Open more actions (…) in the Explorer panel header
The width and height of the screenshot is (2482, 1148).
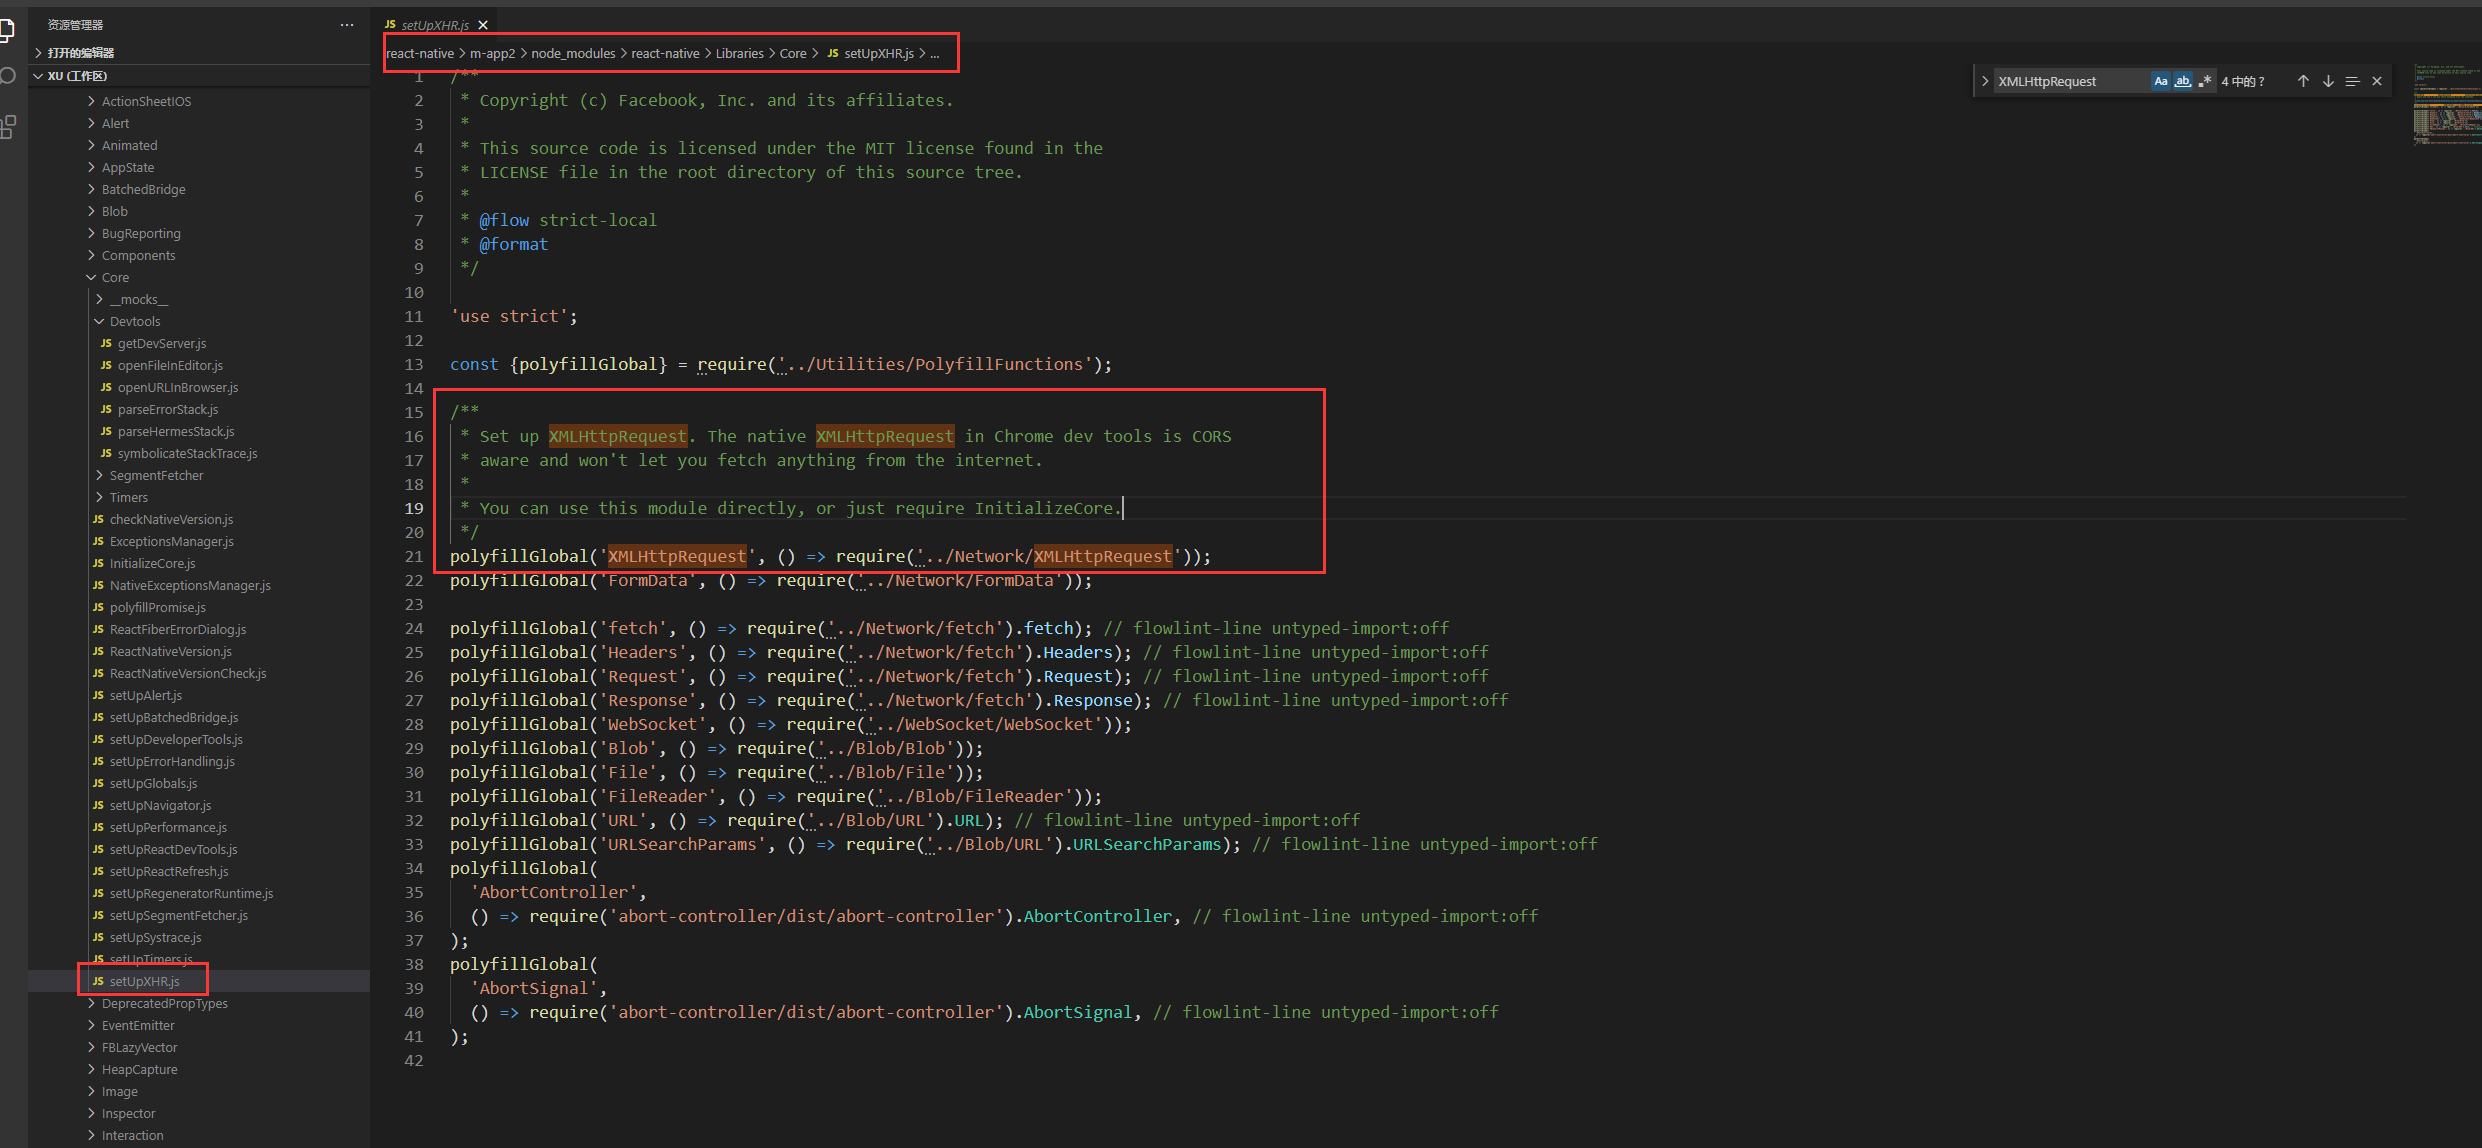[x=346, y=24]
